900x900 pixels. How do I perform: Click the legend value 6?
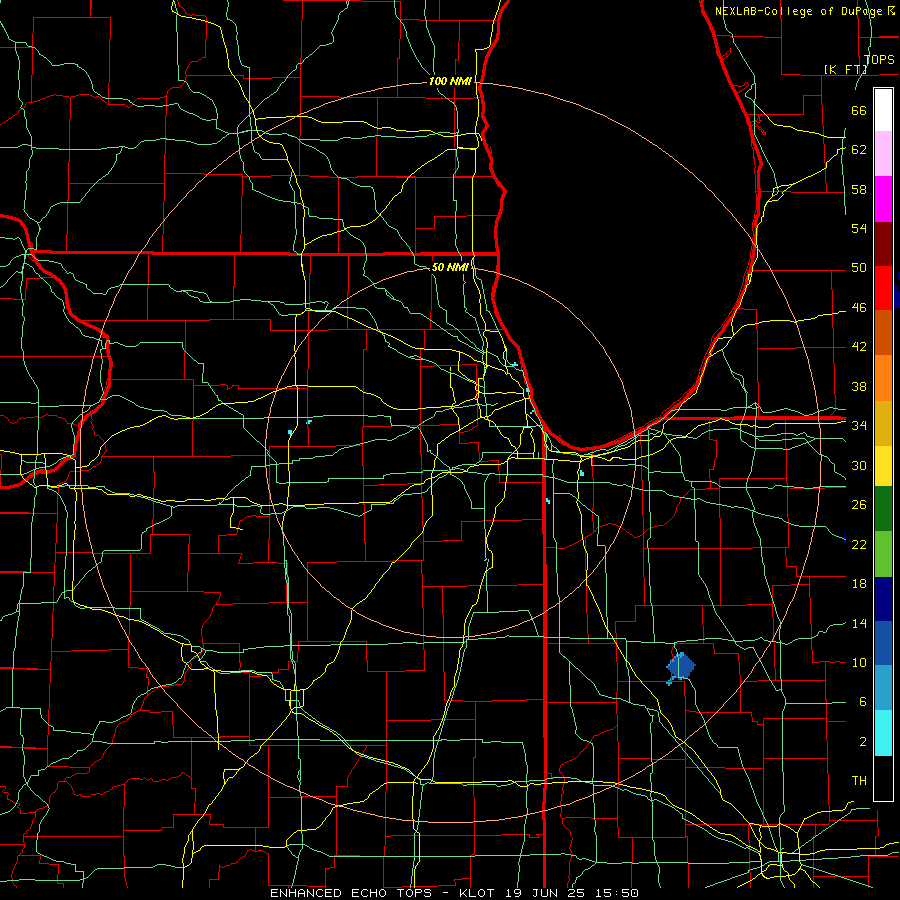coord(862,702)
